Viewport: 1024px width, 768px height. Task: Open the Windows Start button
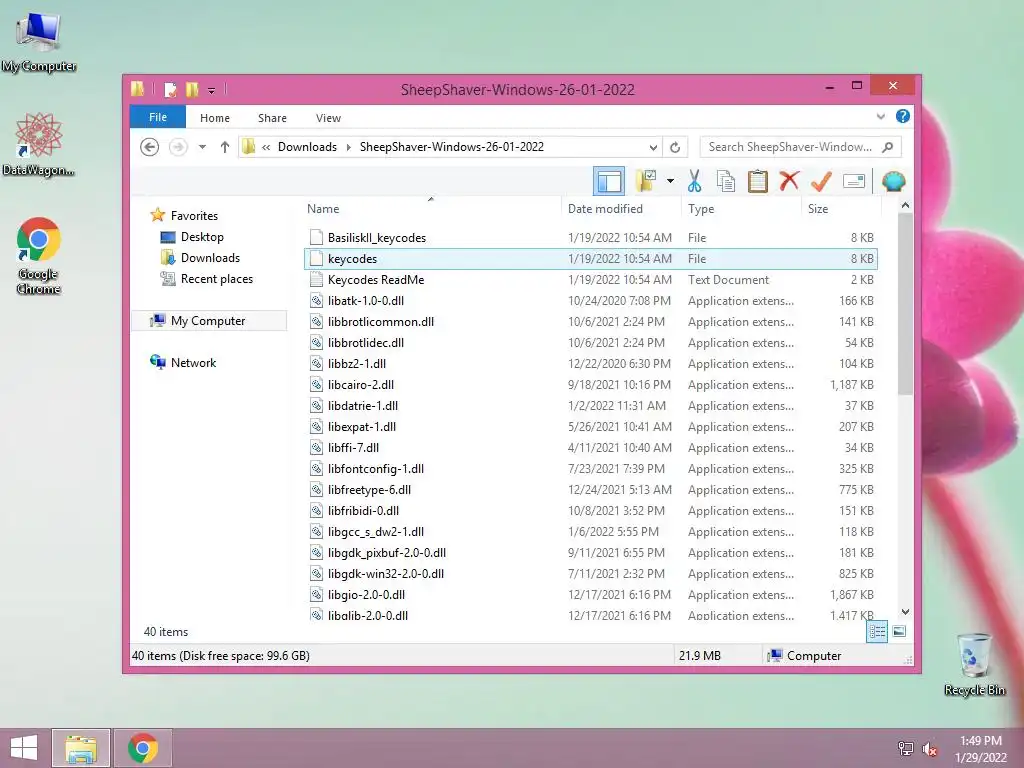[24, 748]
